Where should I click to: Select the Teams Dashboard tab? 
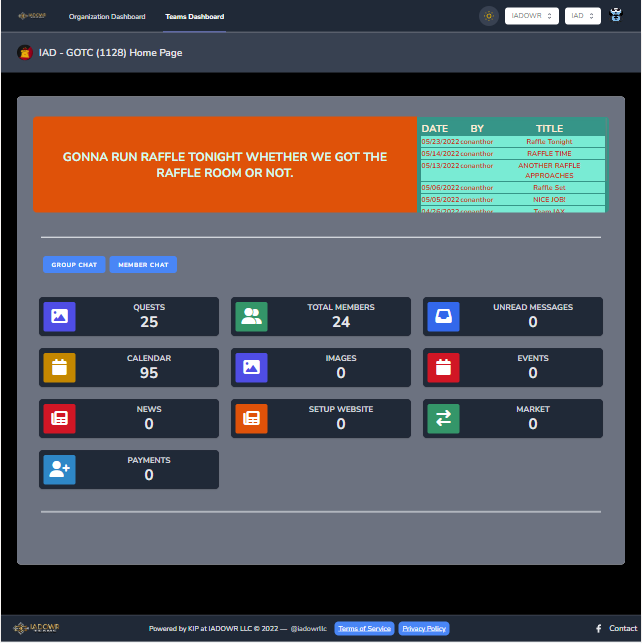tap(194, 17)
